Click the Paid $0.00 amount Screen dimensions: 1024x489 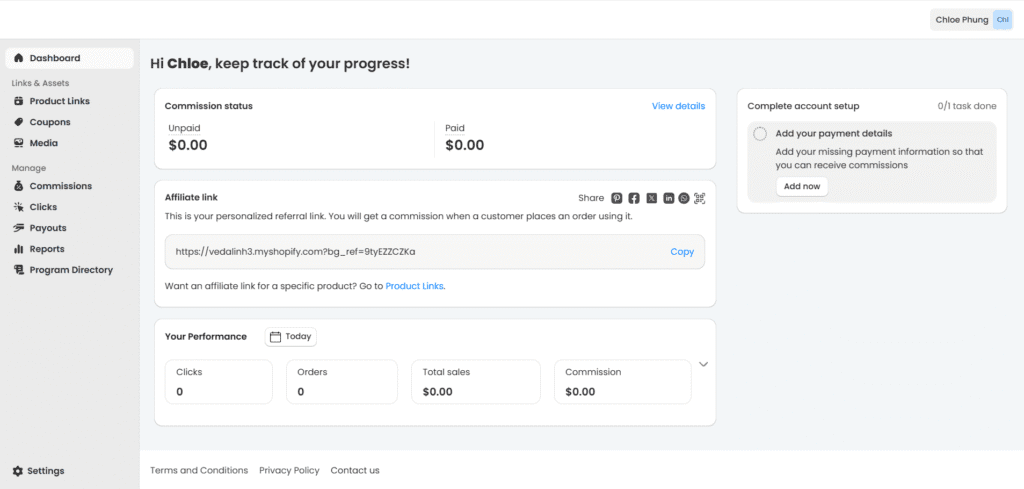pos(464,145)
